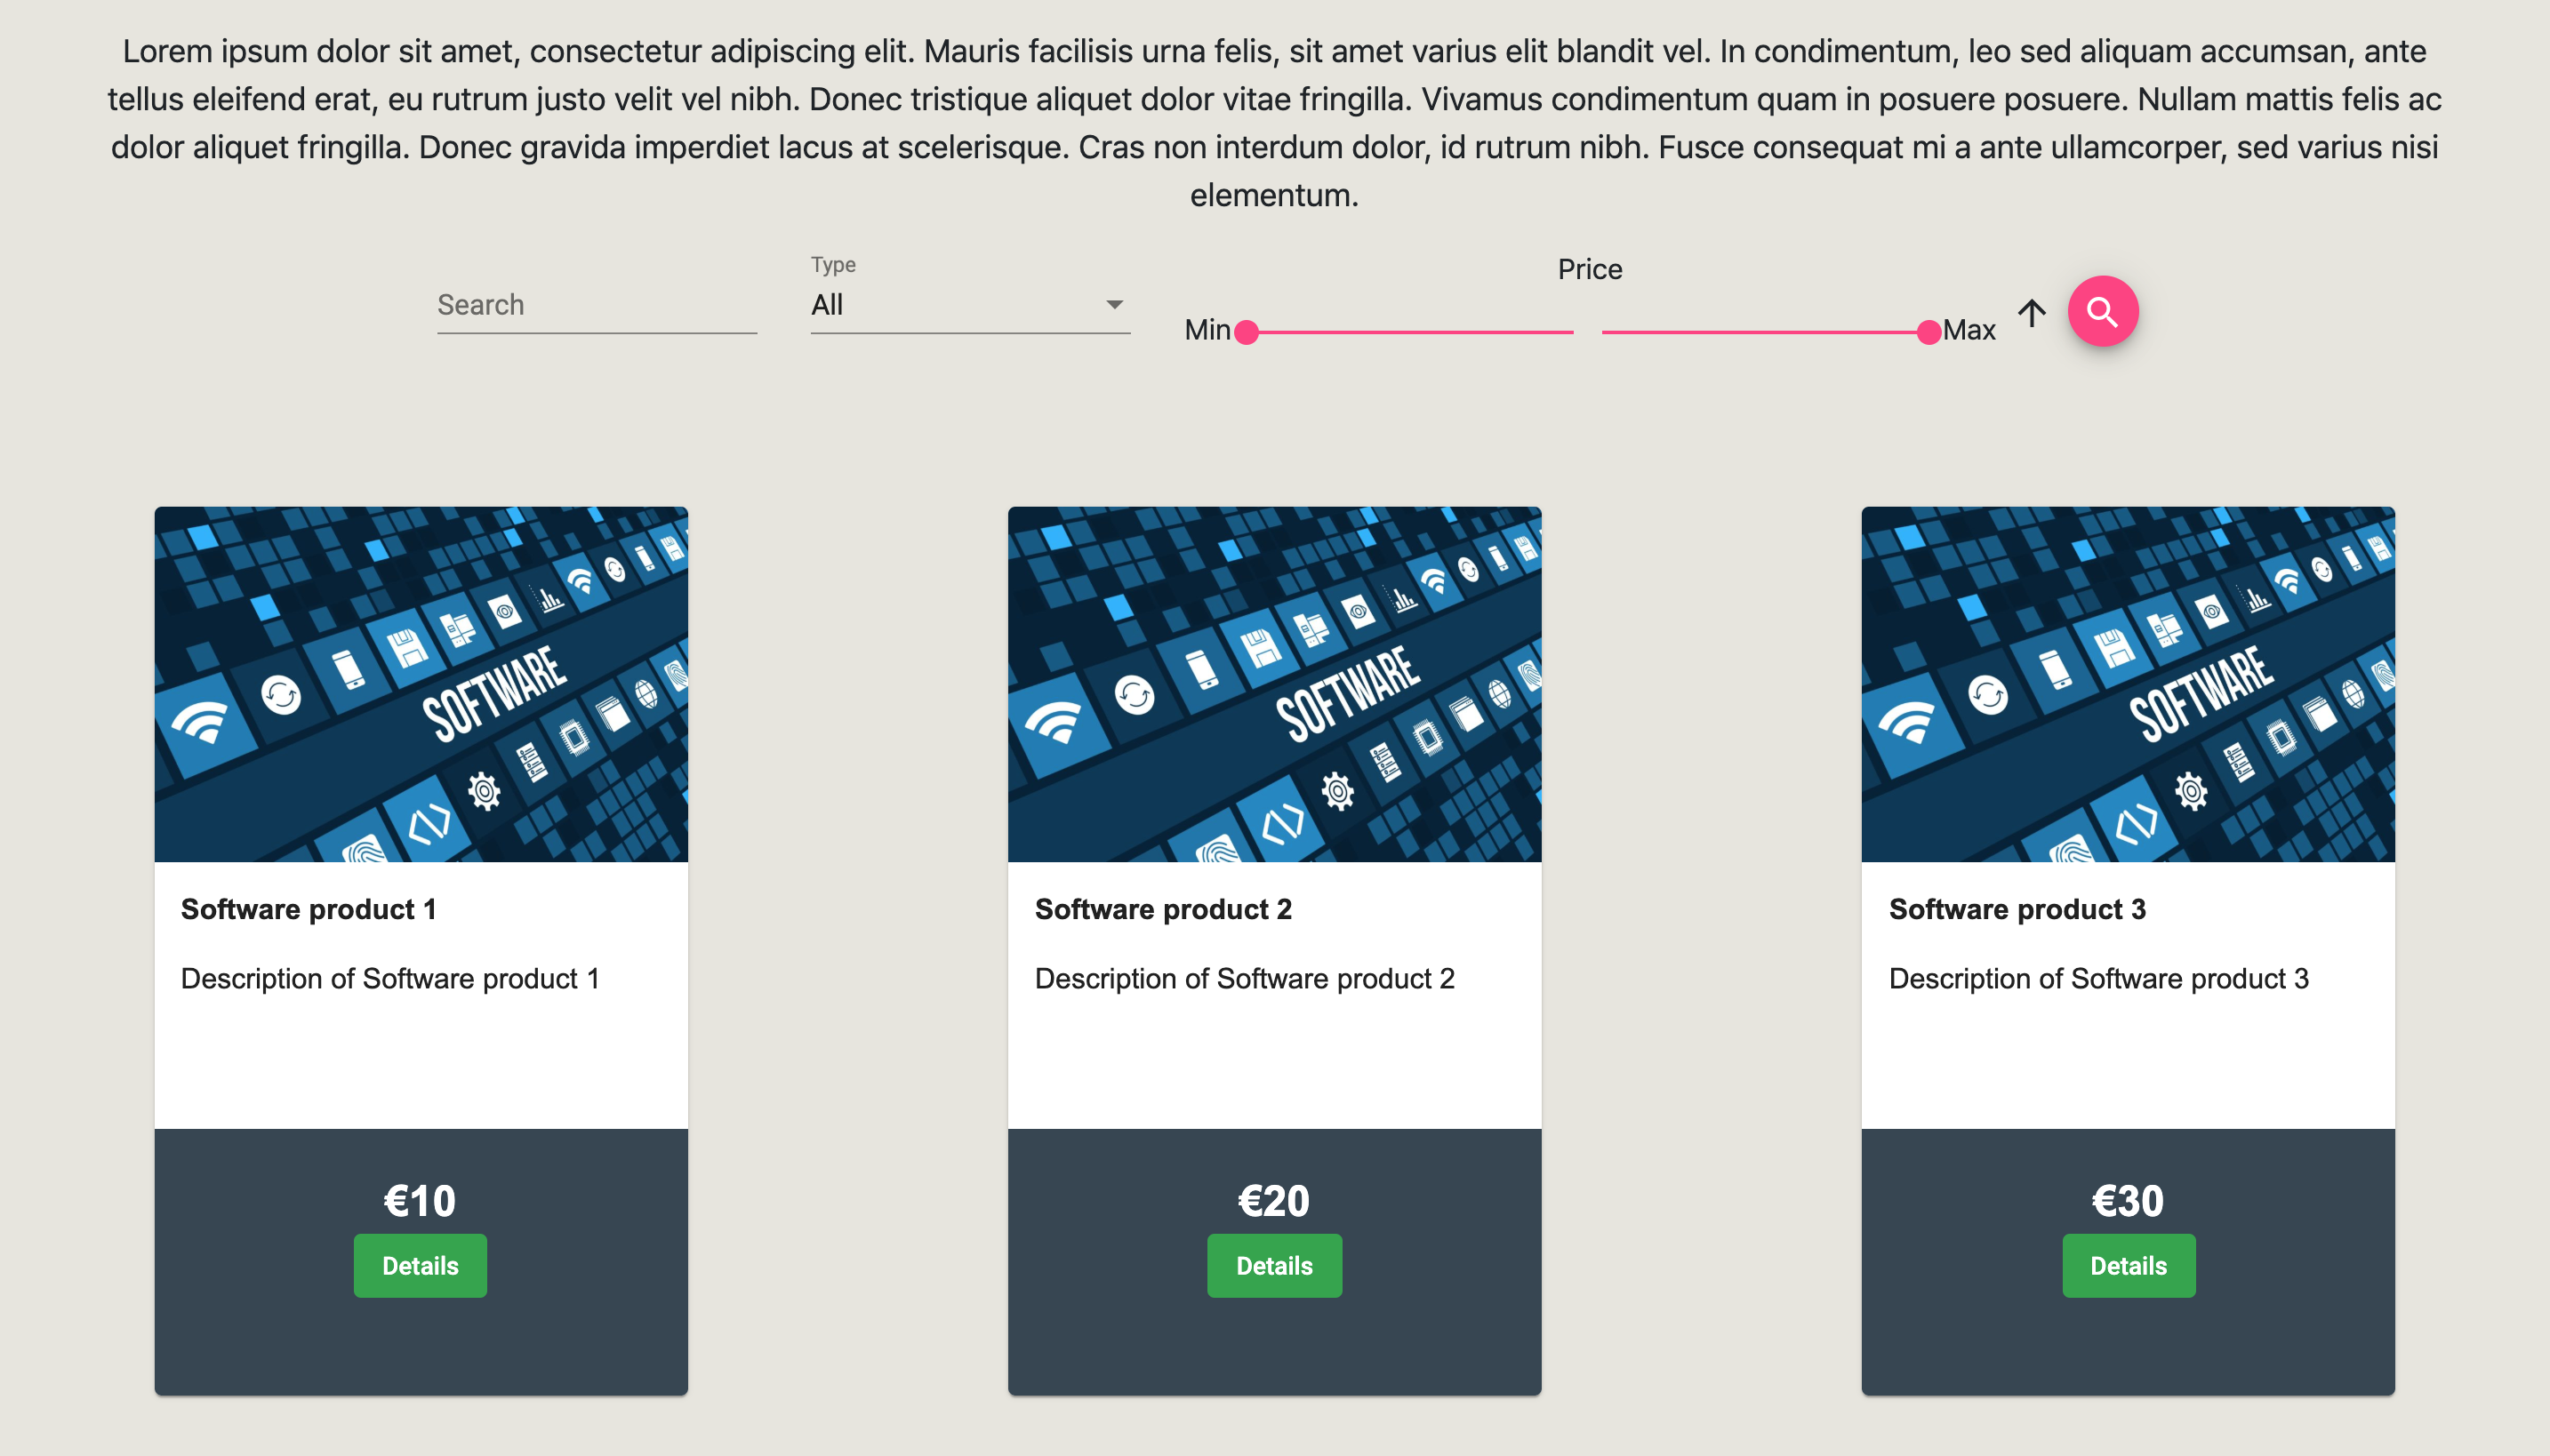The image size is (2550, 1456).
Task: Open the Type dropdown arrow
Action: coord(1113,303)
